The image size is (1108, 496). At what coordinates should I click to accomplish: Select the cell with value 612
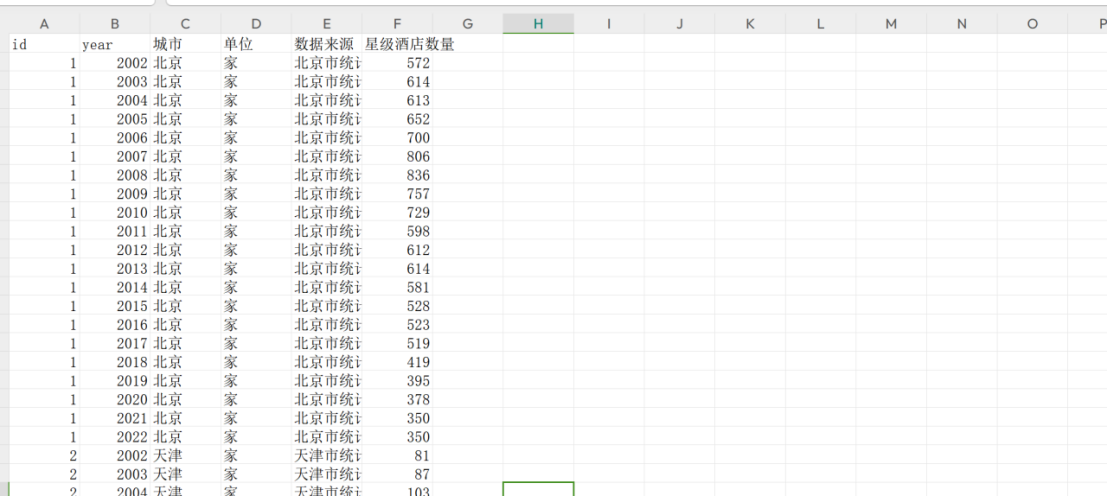coord(397,250)
